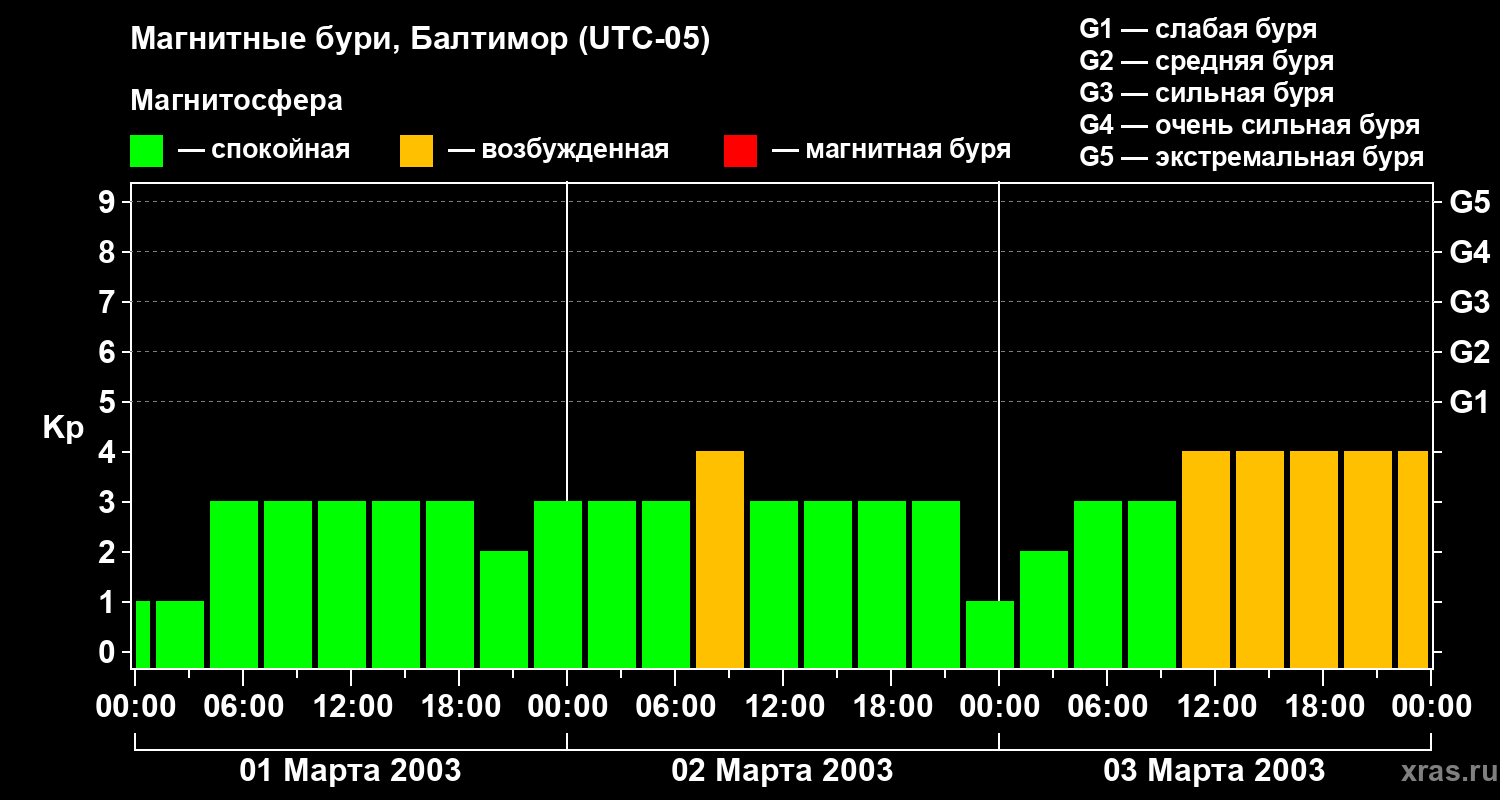Click the 'G4 — очень сильная буря' legend line
This screenshot has height=800, width=1500.
pos(1249,125)
